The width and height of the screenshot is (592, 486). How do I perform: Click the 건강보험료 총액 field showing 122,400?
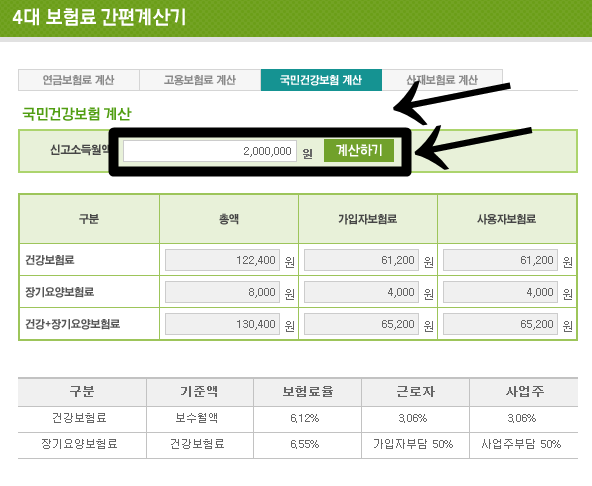222,260
